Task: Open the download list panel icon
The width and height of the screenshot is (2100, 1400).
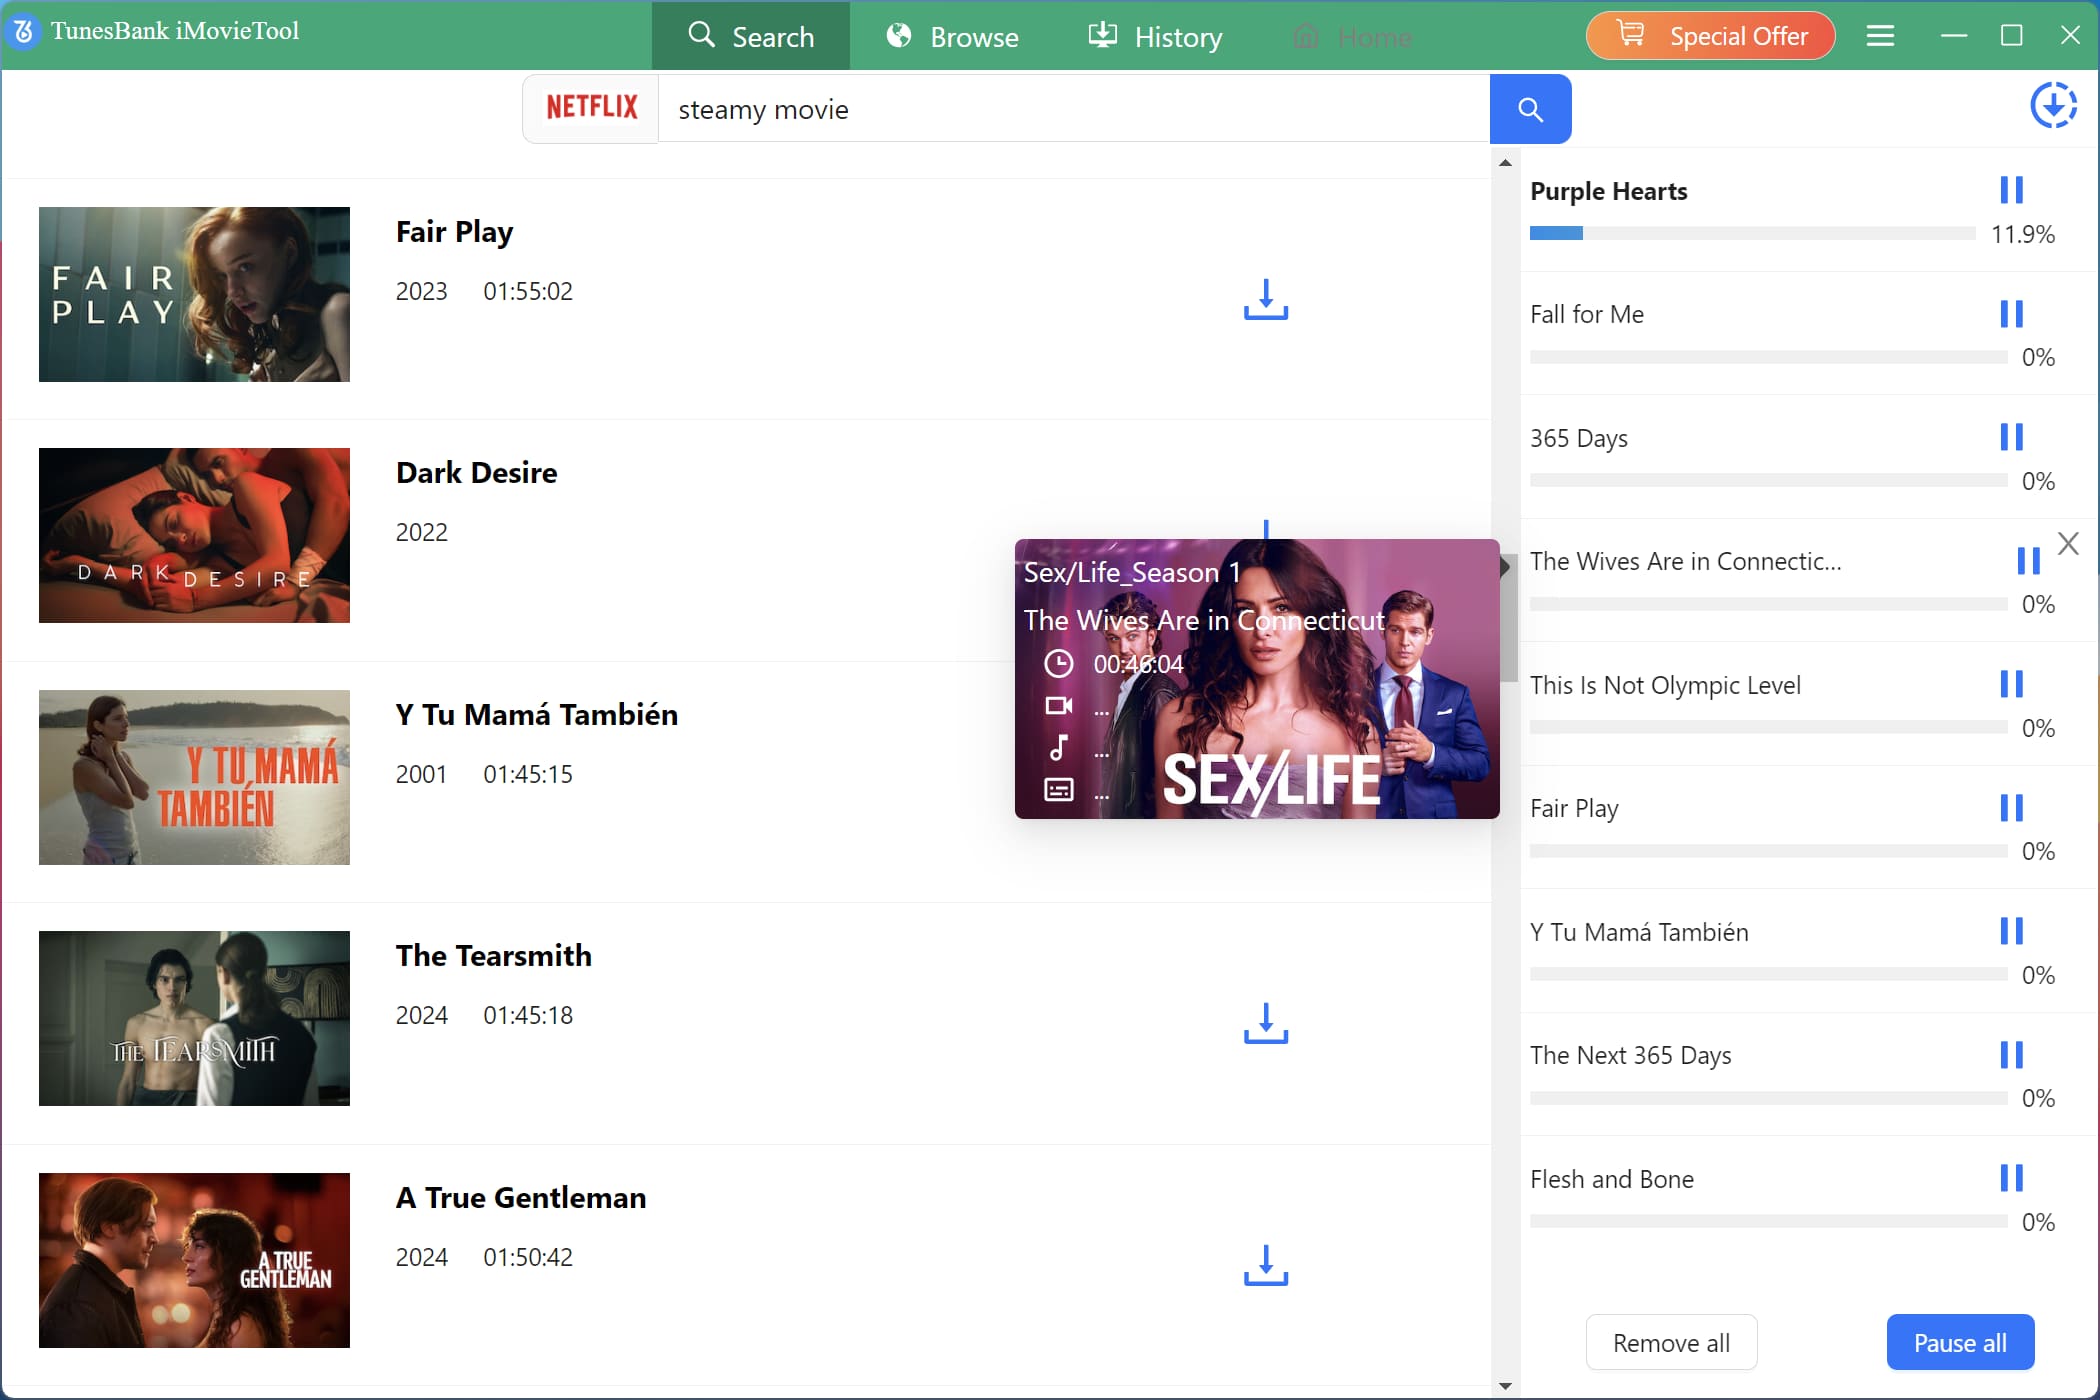Action: tap(2054, 105)
